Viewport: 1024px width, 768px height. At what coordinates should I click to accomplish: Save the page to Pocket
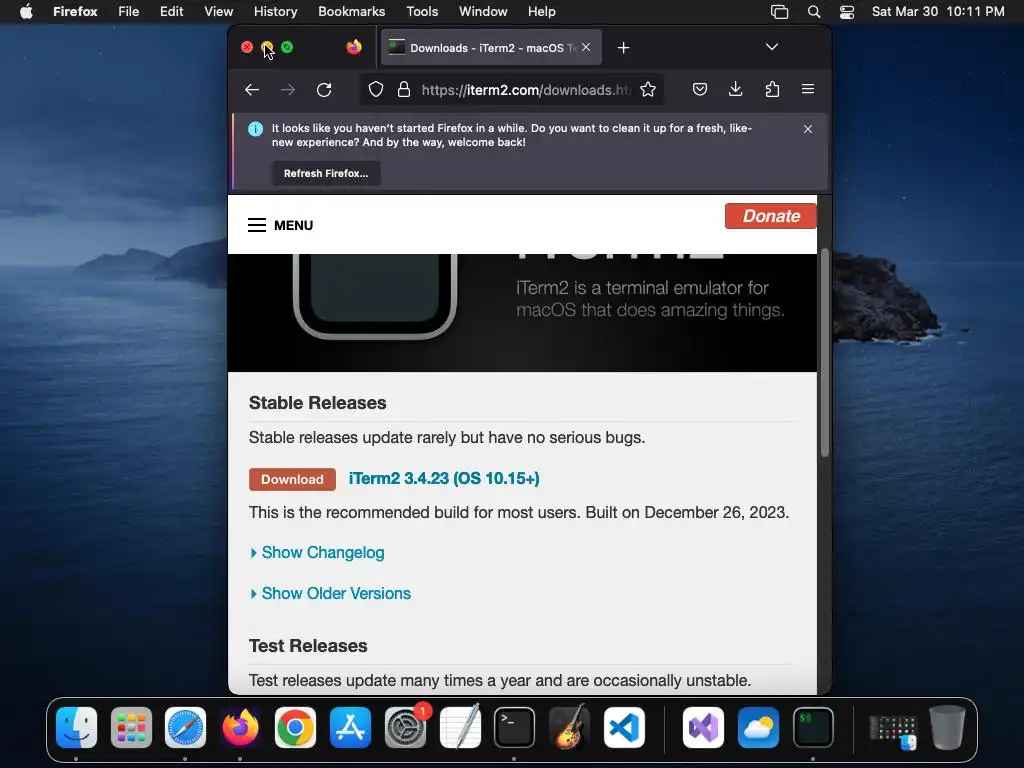699,89
